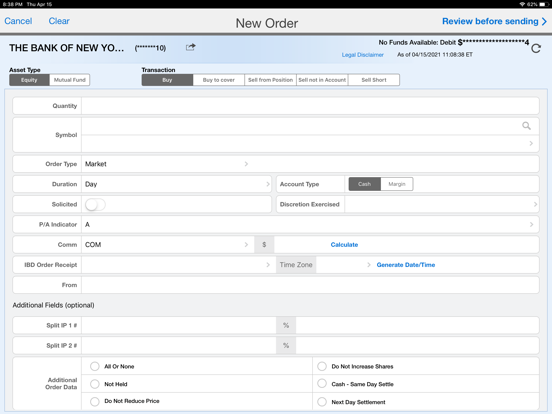This screenshot has height=414, width=552.
Task: Tap the Split IP 1 # field
Action: click(x=179, y=325)
